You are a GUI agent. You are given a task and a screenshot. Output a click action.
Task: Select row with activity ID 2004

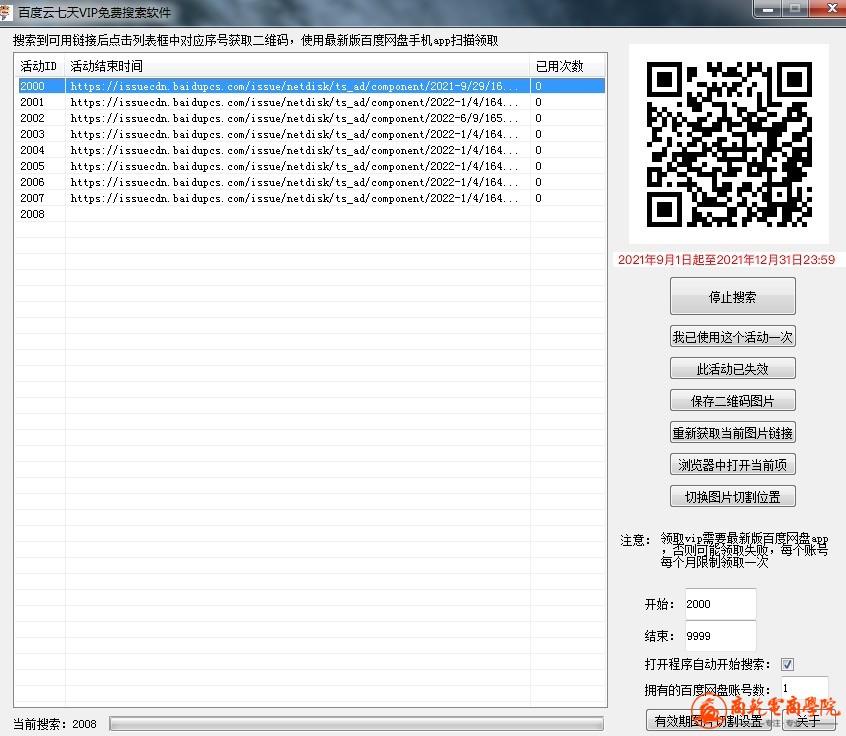[x=310, y=150]
